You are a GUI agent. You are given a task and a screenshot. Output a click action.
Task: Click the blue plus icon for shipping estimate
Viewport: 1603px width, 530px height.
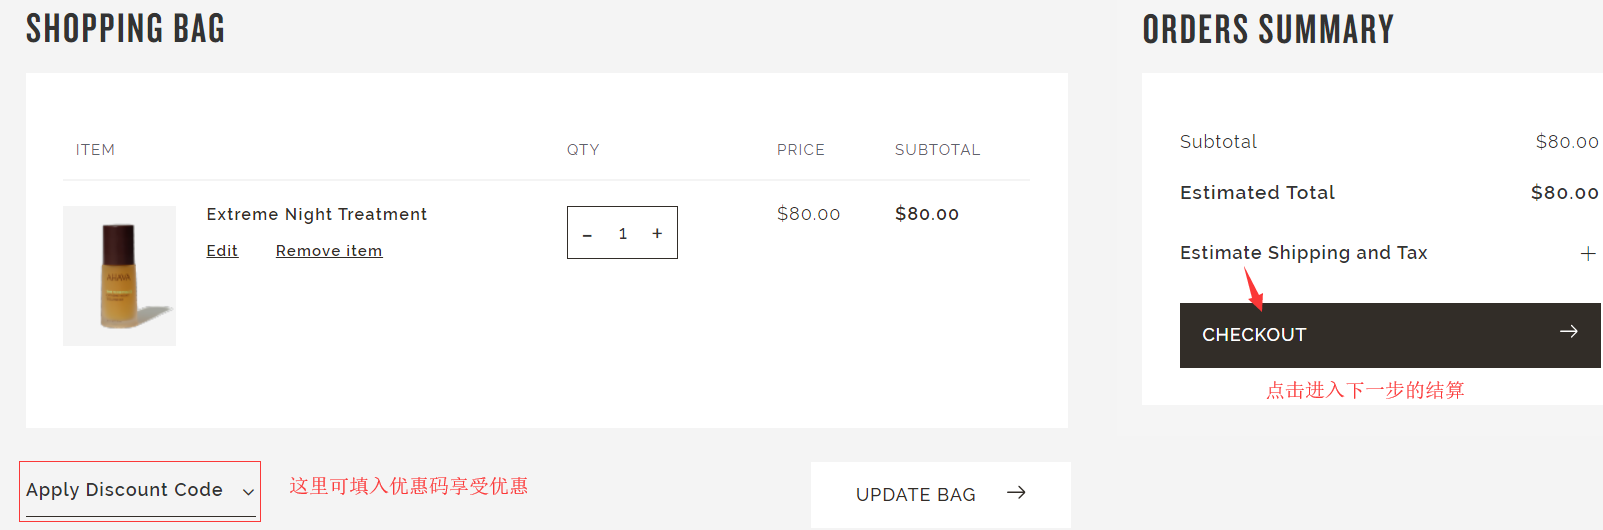click(1587, 254)
